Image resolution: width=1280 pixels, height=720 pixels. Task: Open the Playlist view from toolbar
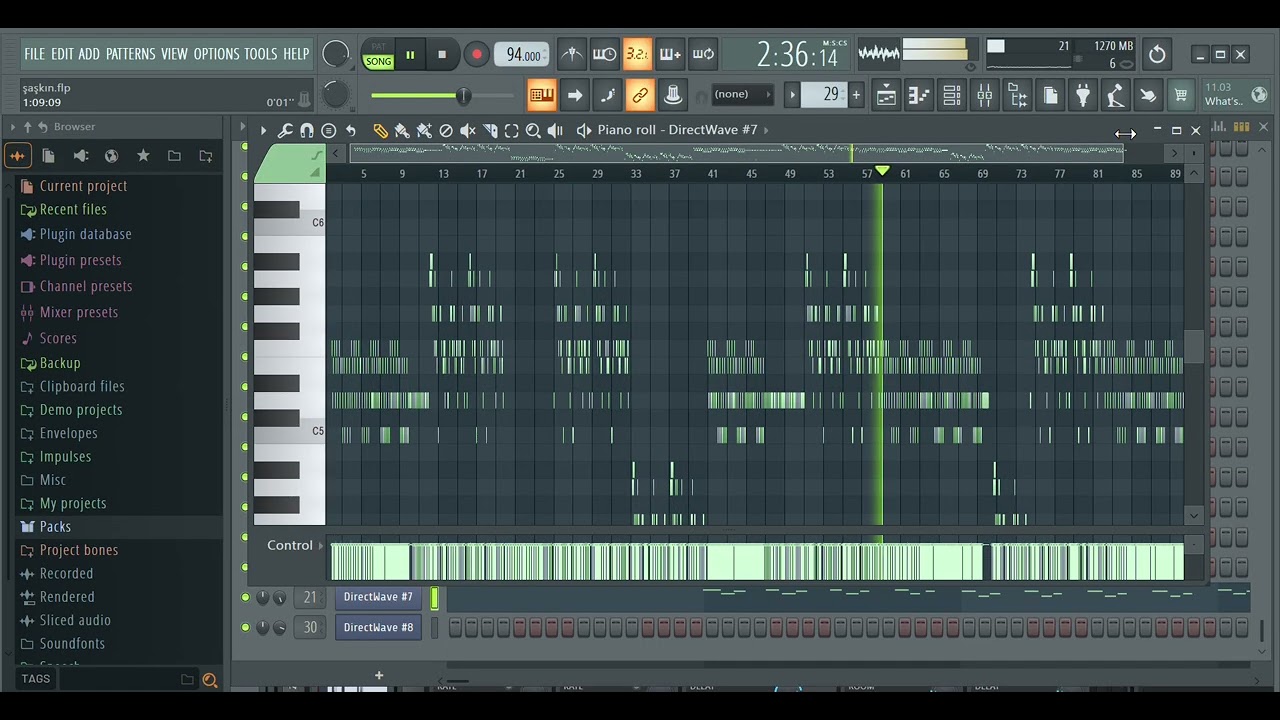tap(886, 96)
